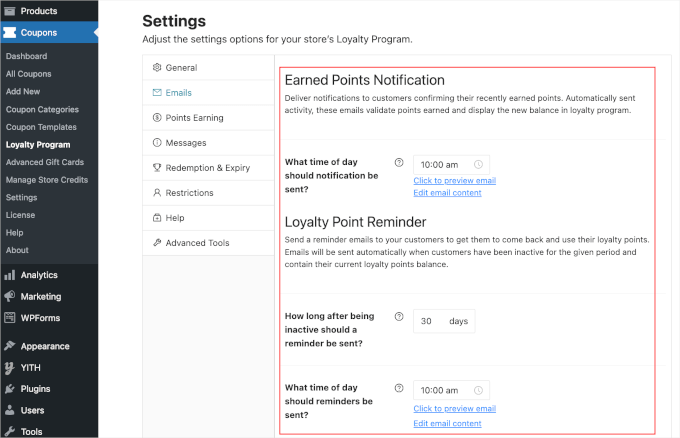Open the Points Earning settings tab
680x438 pixels.
click(x=194, y=118)
